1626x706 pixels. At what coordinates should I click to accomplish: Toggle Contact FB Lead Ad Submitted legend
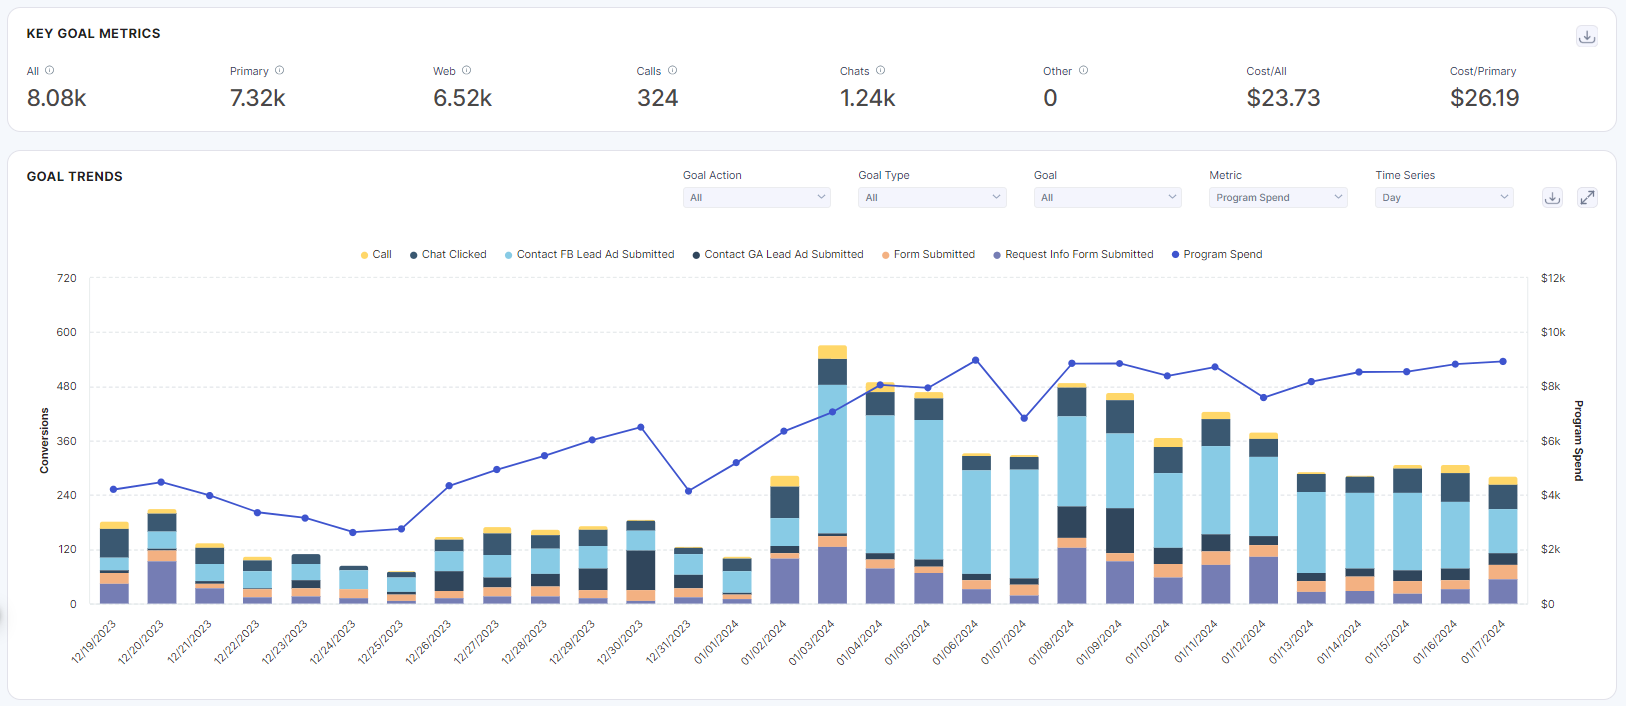pyautogui.click(x=590, y=255)
